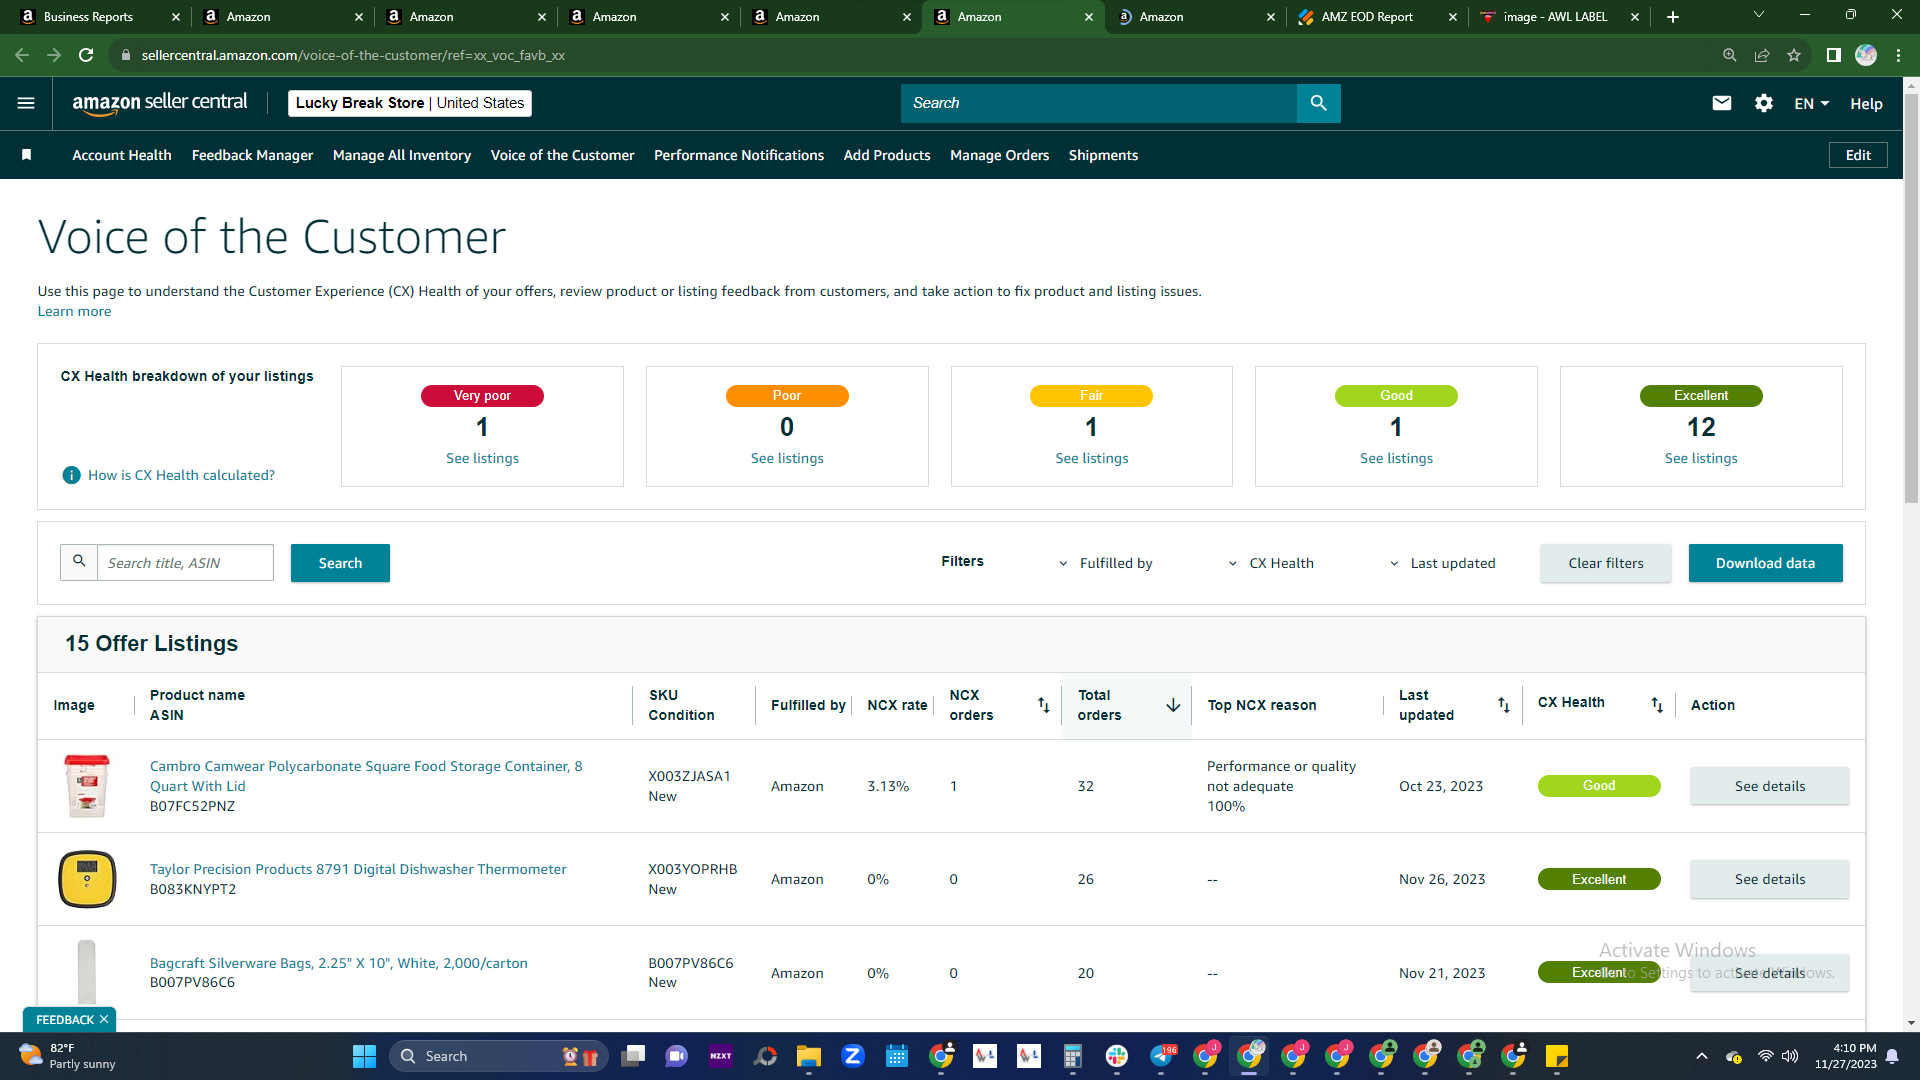The image size is (1920, 1080).
Task: Open See details for Cambro Camwear container
Action: pos(1769,786)
